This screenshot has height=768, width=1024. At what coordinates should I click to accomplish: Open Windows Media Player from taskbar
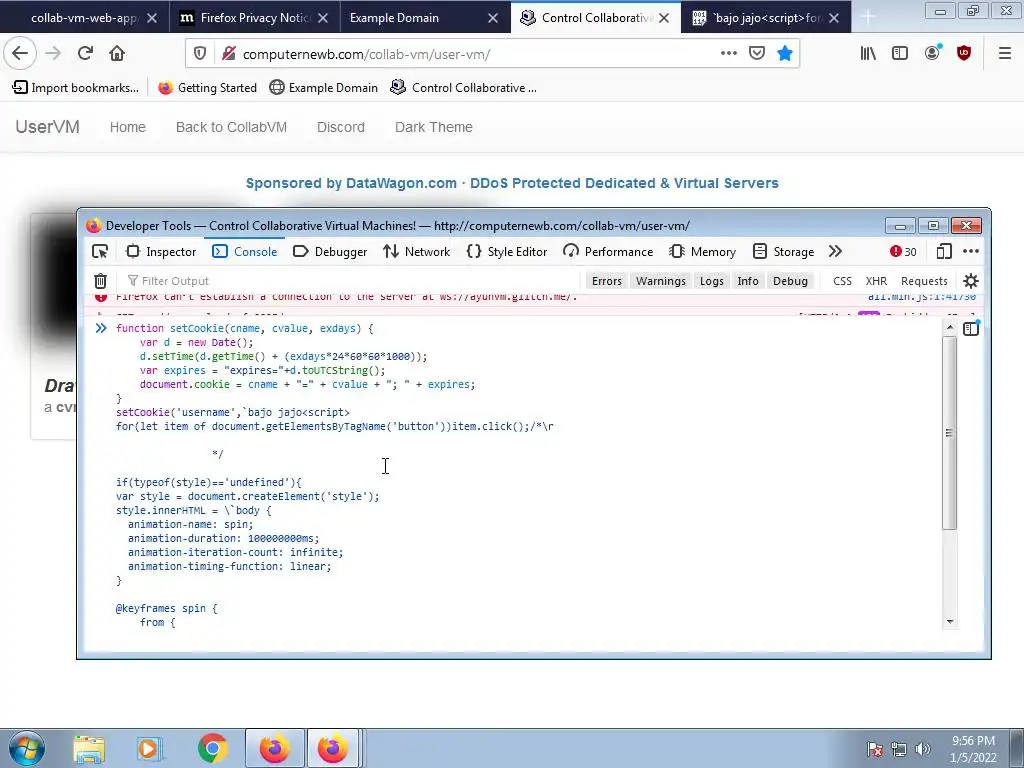(x=148, y=748)
